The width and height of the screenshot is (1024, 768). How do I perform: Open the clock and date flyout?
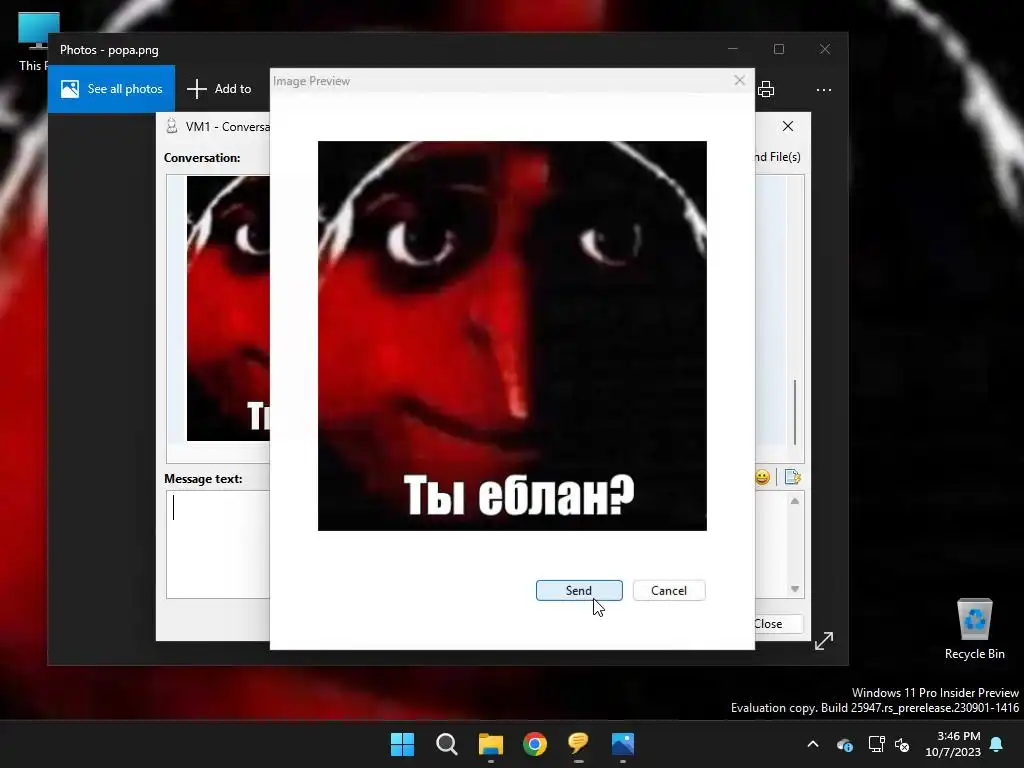[953, 744]
